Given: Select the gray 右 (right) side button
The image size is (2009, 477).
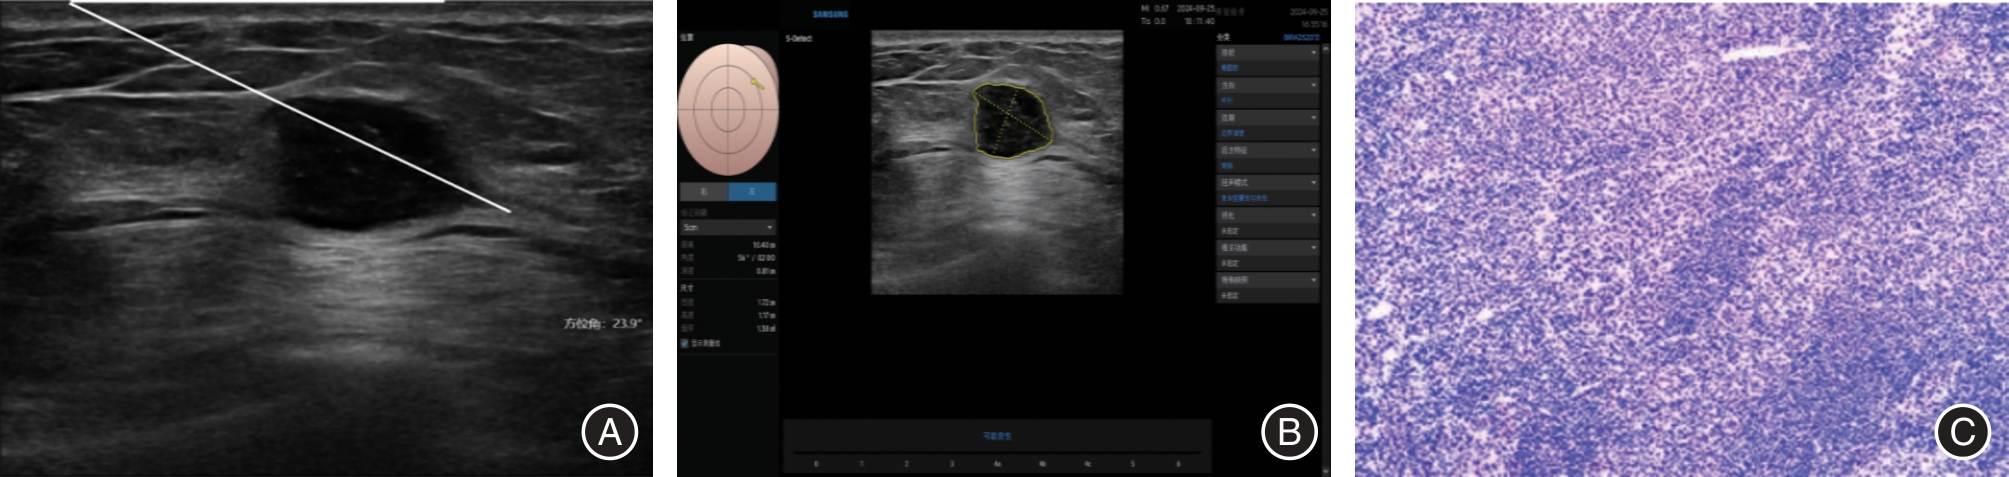Looking at the screenshot, I should point(704,191).
